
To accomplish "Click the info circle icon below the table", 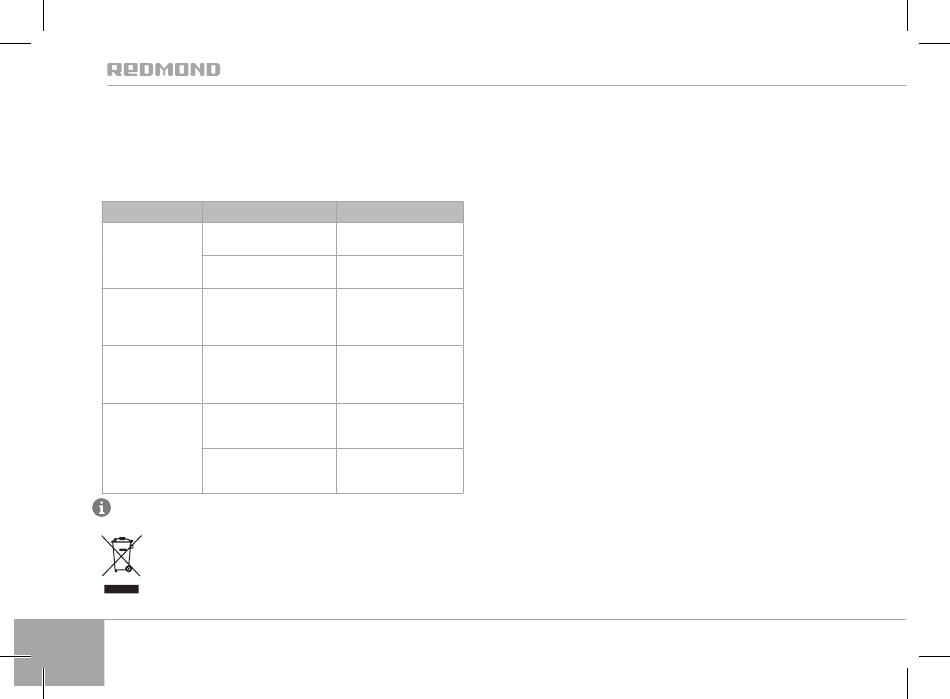I will pos(101,508).
